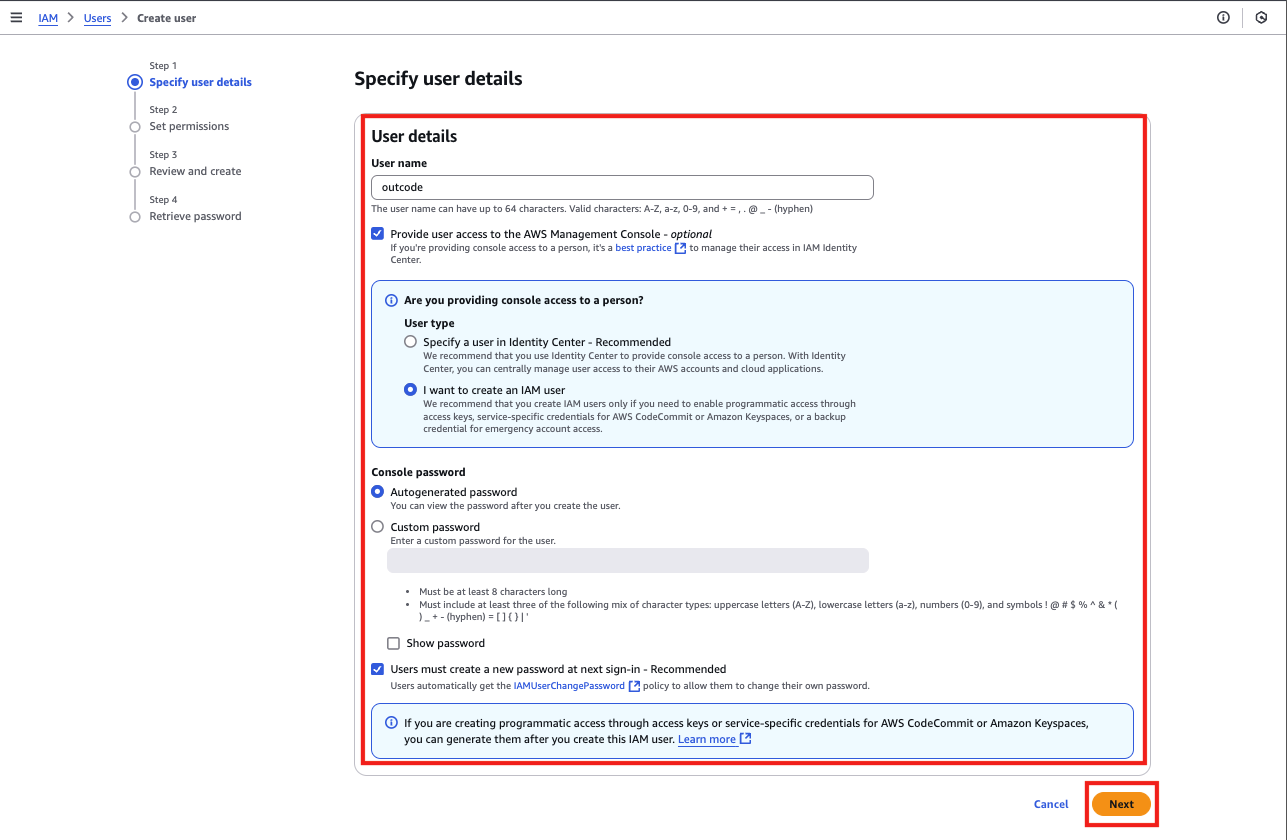Click the orange Next button
The image size is (1287, 840).
[x=1121, y=804]
